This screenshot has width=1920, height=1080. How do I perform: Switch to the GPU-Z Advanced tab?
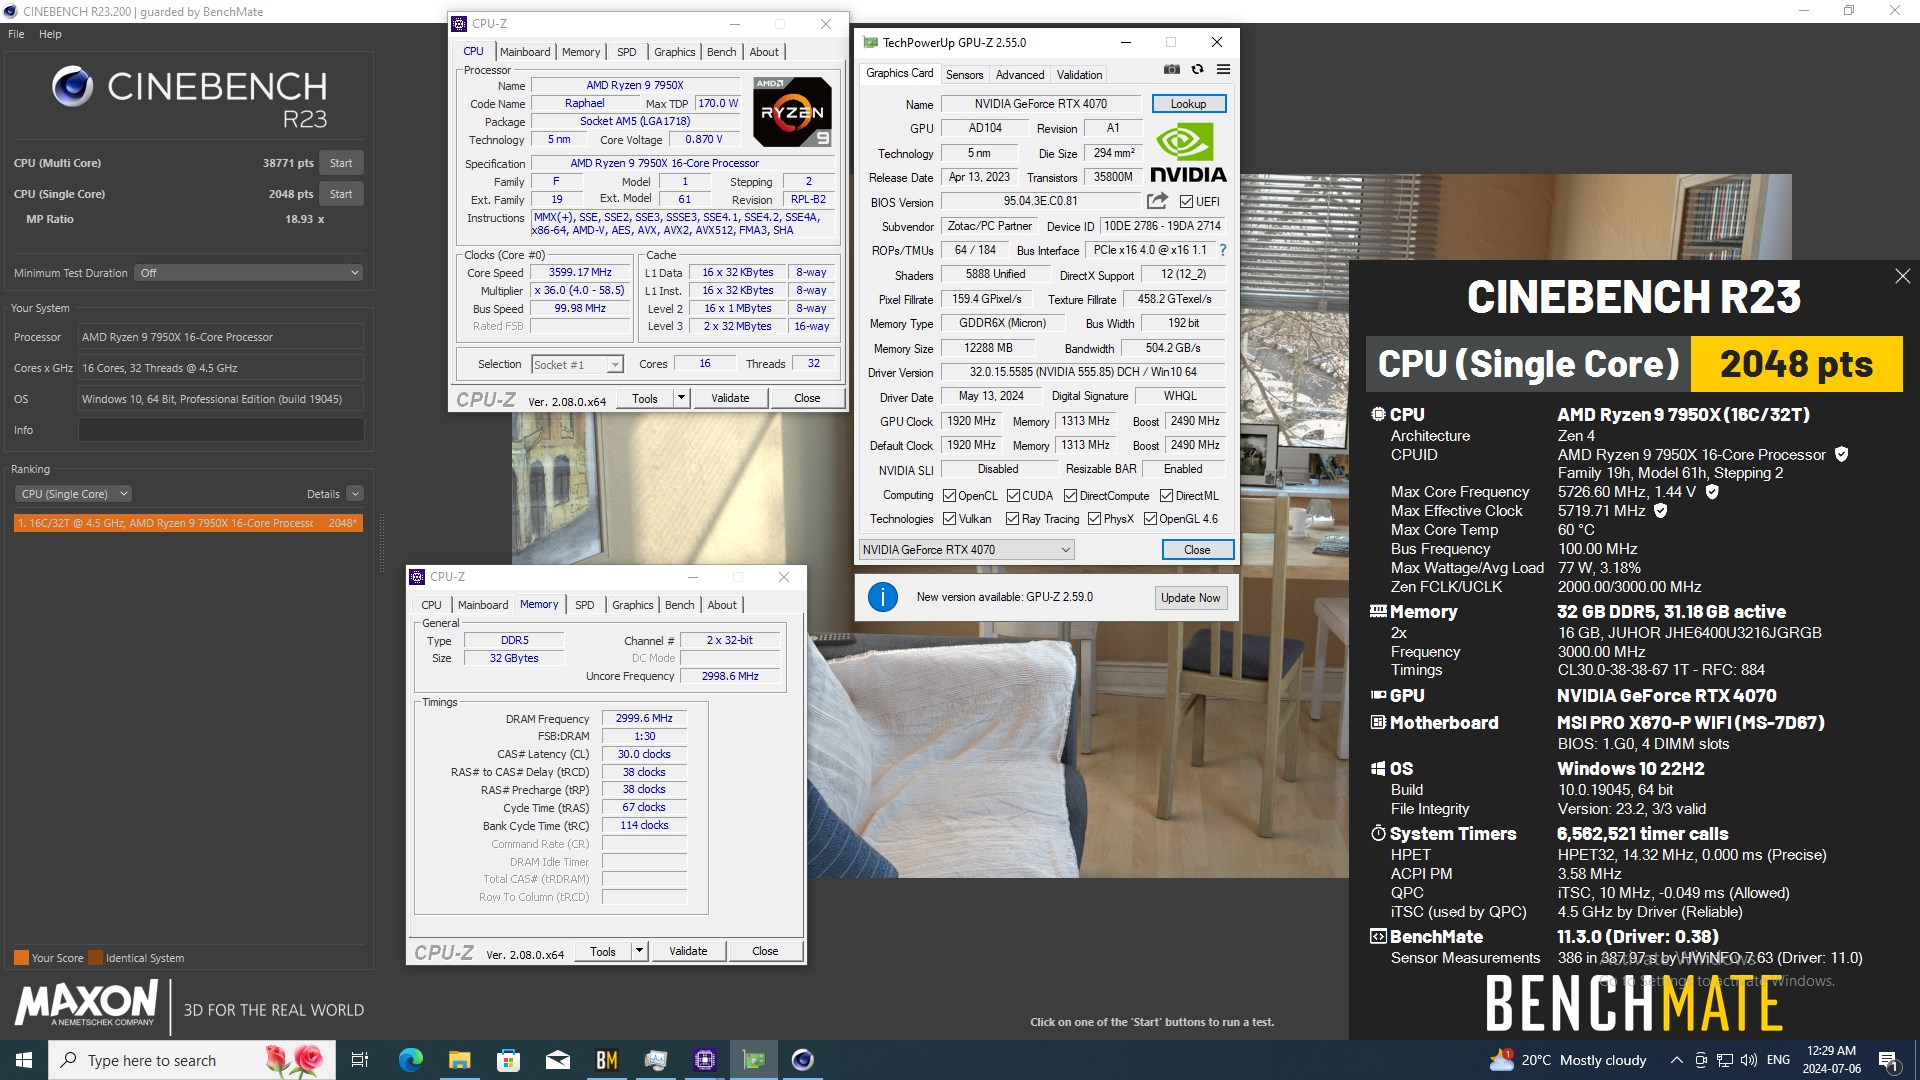click(x=1019, y=75)
